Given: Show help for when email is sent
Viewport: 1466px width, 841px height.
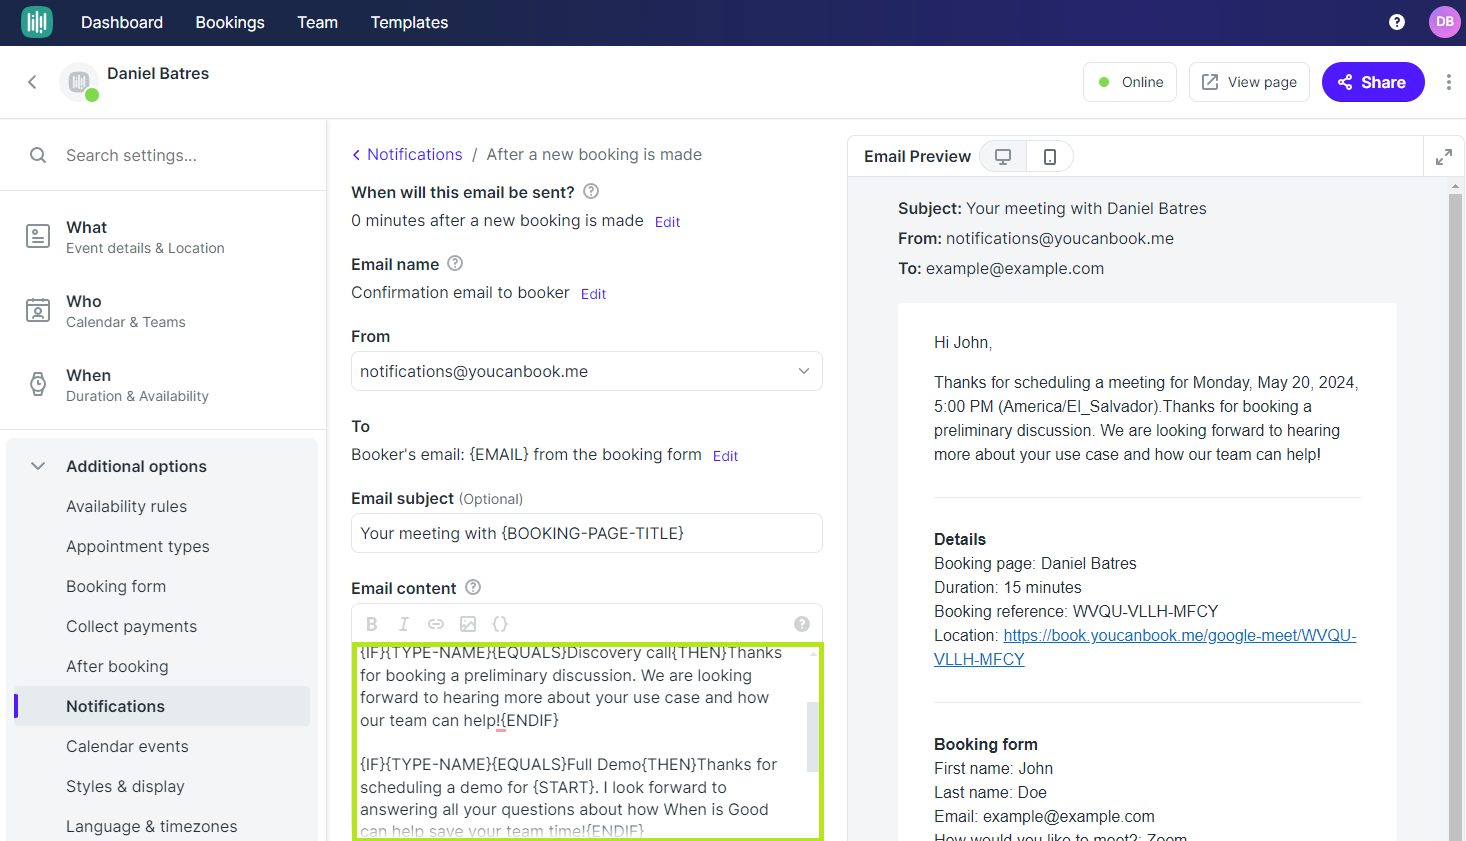Looking at the screenshot, I should pyautogui.click(x=591, y=191).
